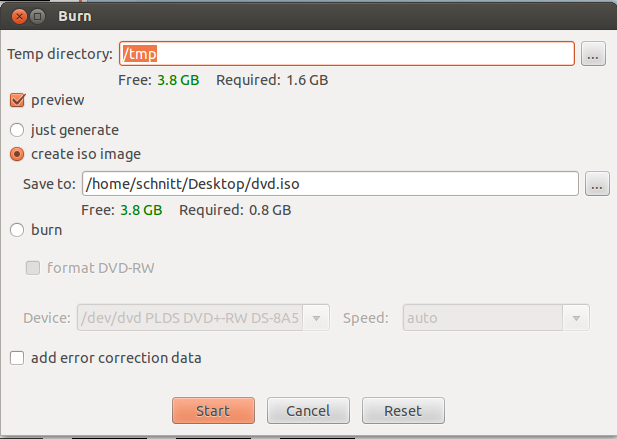The width and height of the screenshot is (617, 439).
Task: Uncheck the preview checkbox
Action: pyautogui.click(x=17, y=100)
